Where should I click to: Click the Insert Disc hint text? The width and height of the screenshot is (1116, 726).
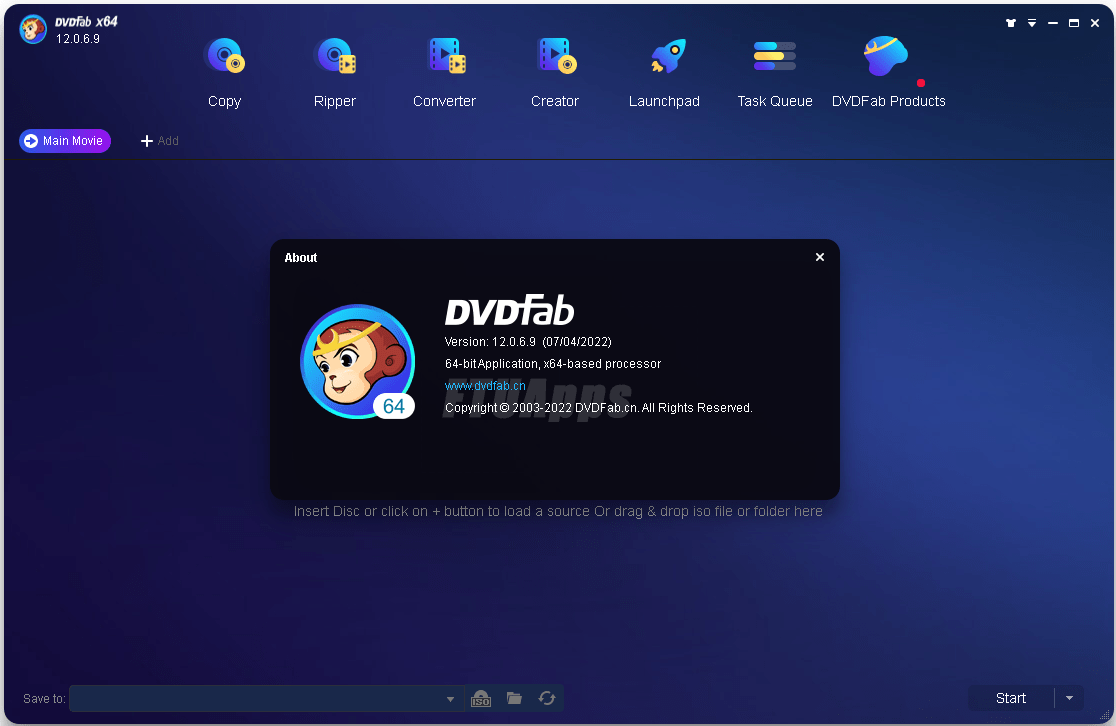pos(558,511)
